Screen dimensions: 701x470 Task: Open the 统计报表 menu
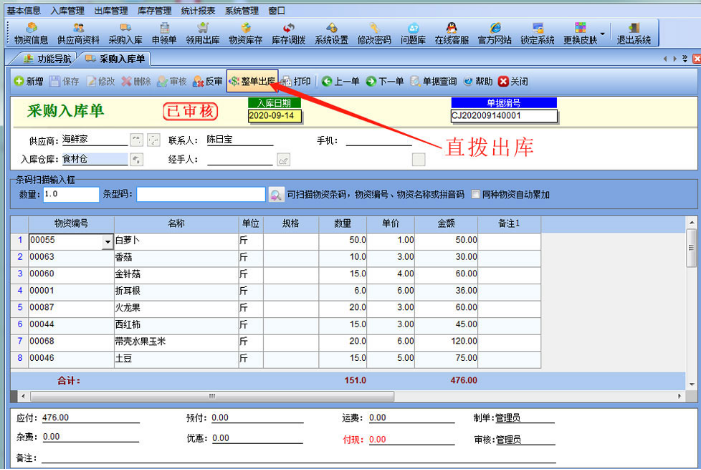coord(198,10)
